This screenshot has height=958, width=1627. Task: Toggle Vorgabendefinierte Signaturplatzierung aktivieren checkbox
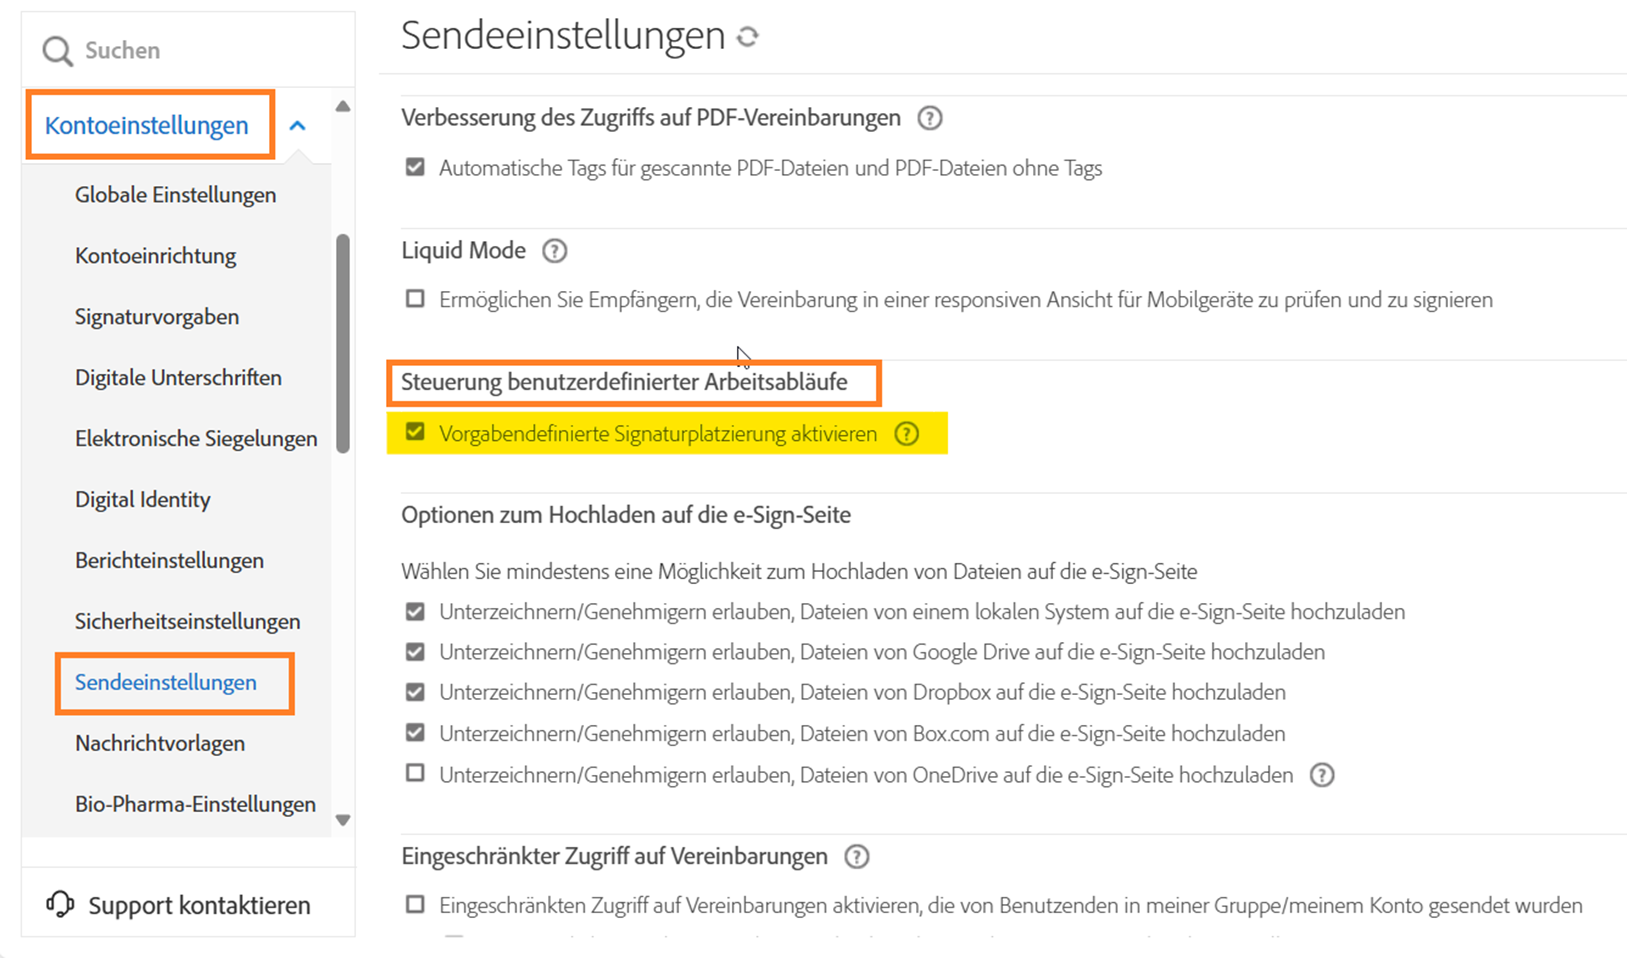415,433
